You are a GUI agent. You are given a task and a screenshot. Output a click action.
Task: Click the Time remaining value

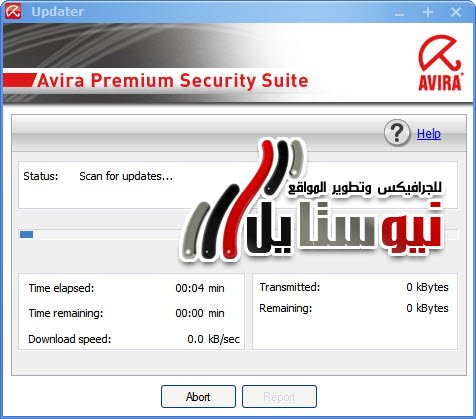200,313
